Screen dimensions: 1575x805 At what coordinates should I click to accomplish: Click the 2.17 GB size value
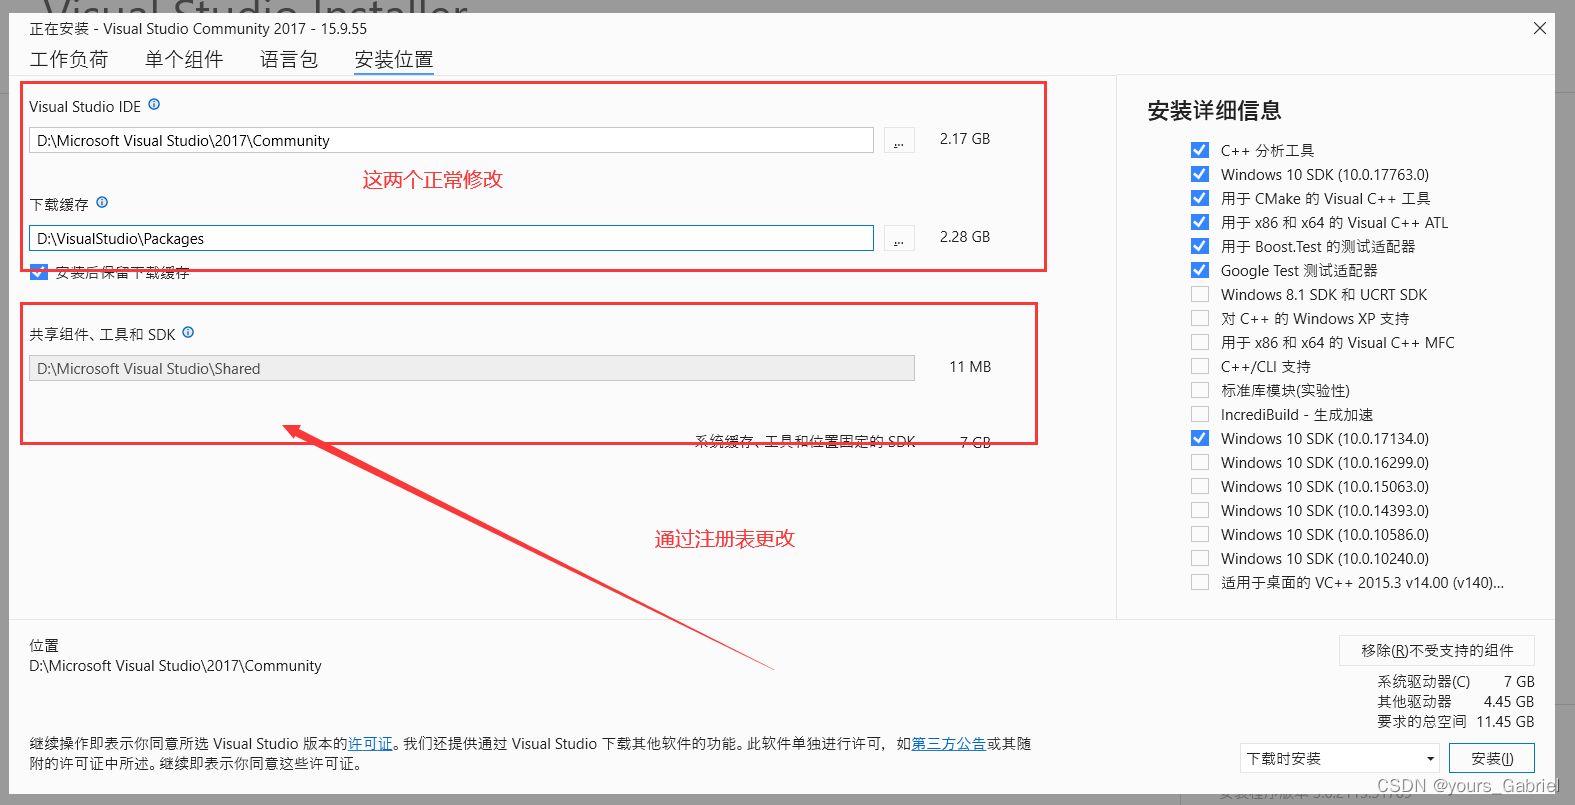pyautogui.click(x=965, y=139)
